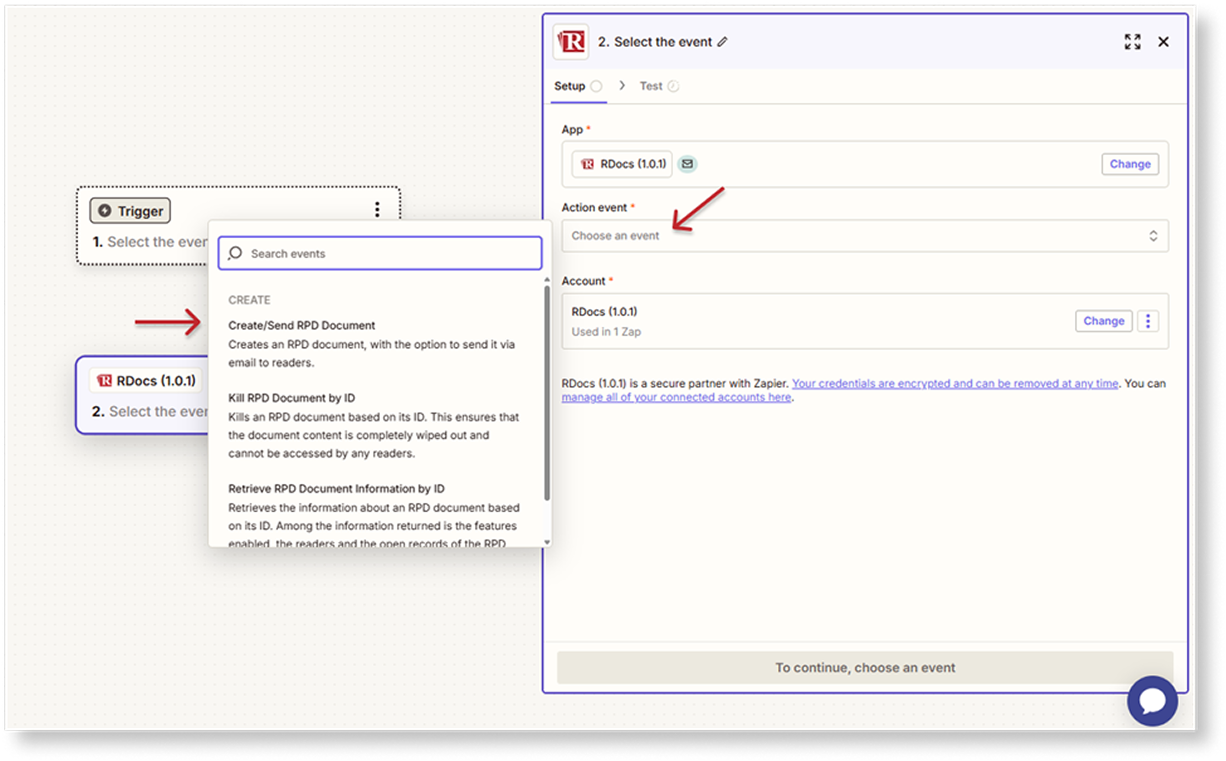This screenshot has height=761, width=1226.
Task: Click the RDocs (1.0.1) app chip
Action: point(622,164)
